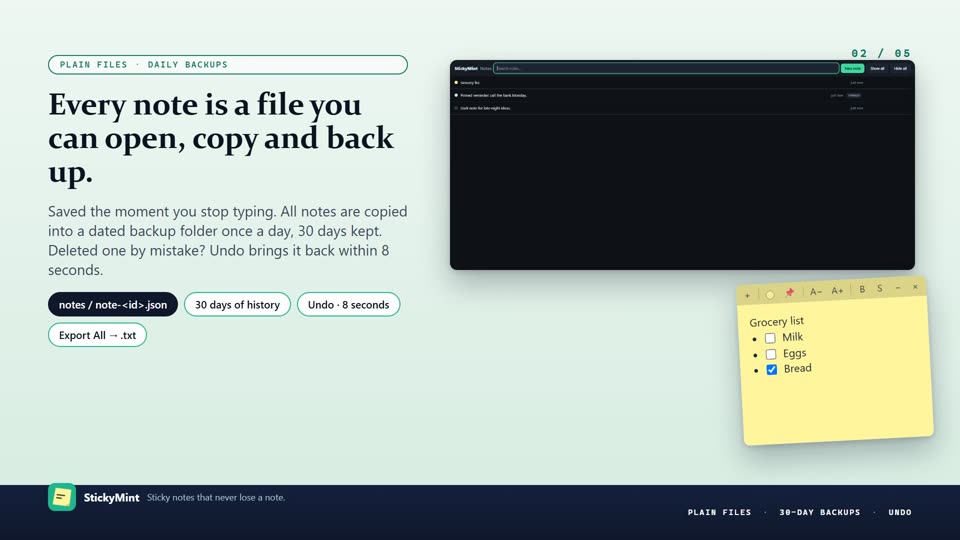
Task: Click the 'PLAIN FILES · DAILY BACKUPS' banner
Action: (x=228, y=64)
